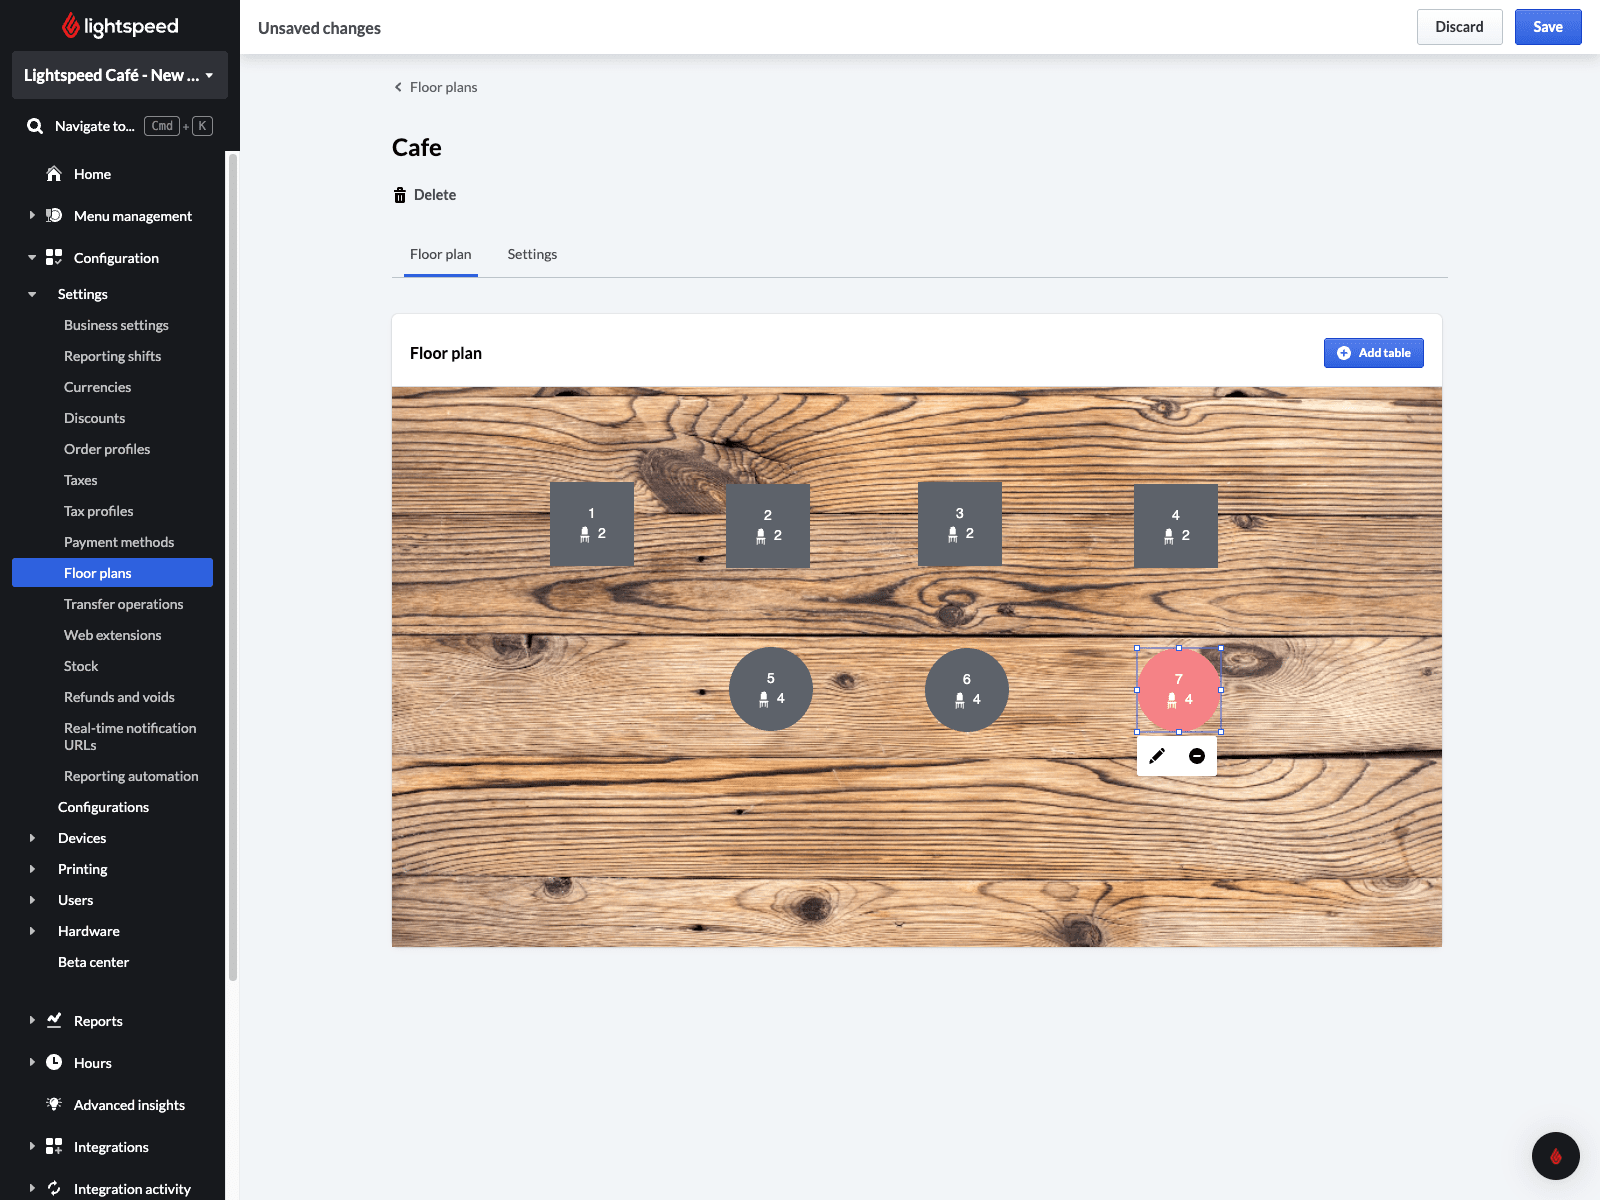Click the Home house icon in sidebar
Screen dimensions: 1600x1200
point(54,174)
